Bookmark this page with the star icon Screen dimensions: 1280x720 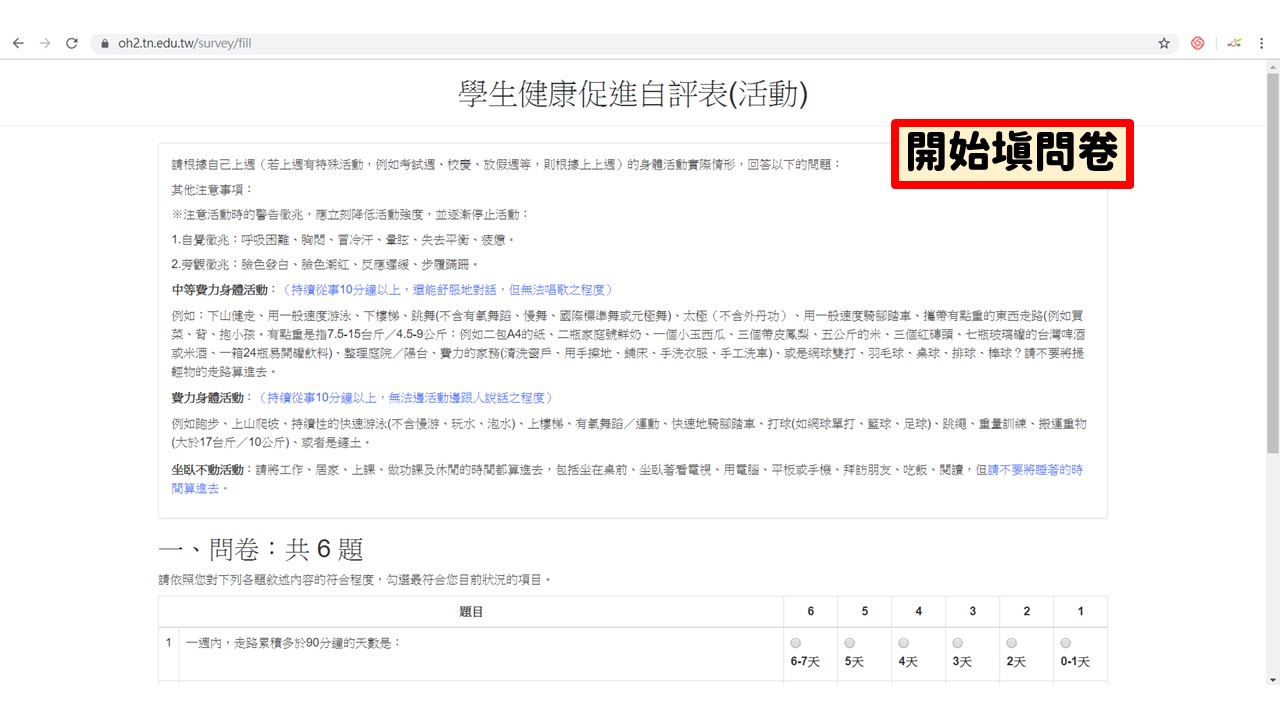coord(1164,43)
